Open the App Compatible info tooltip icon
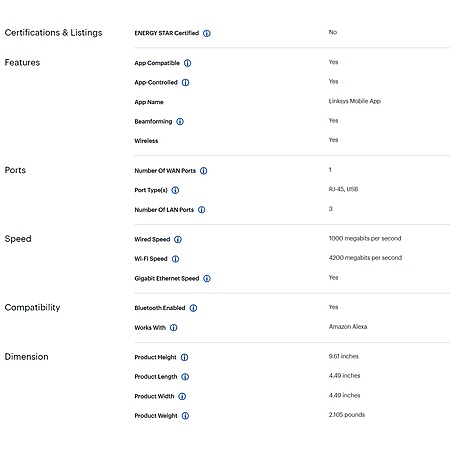The image size is (450, 450). [188, 63]
